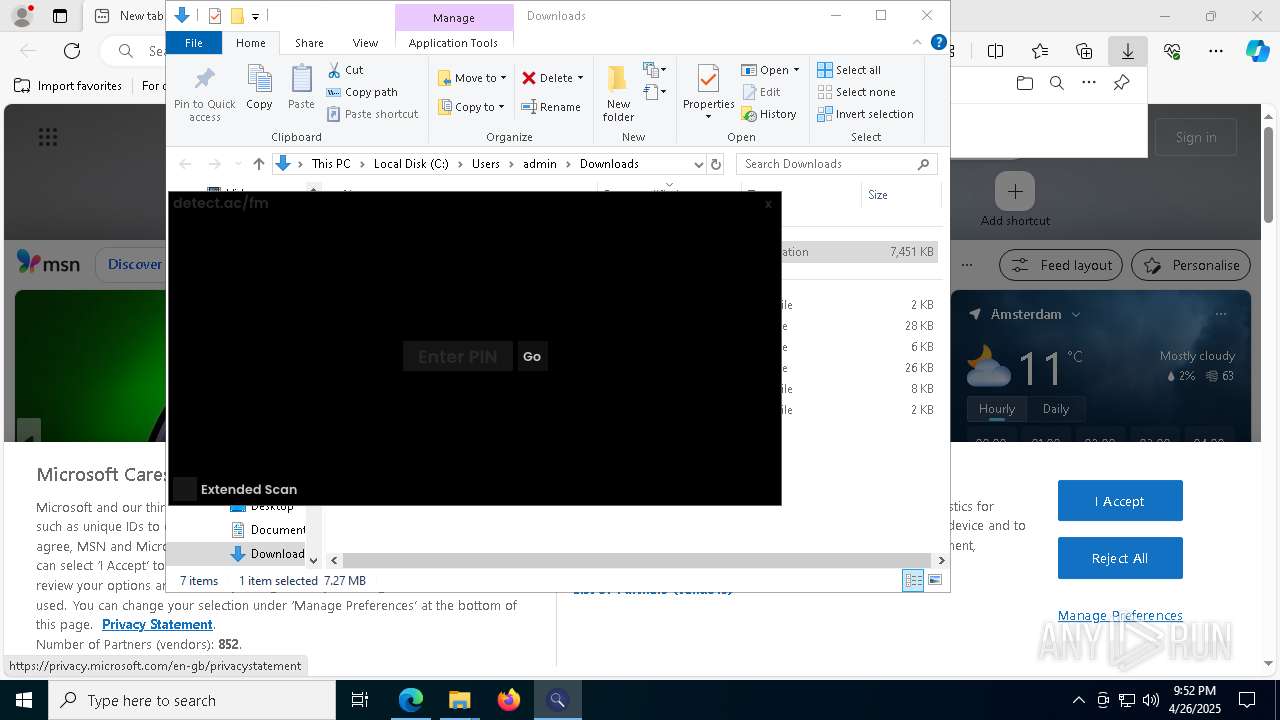Open downloads folder icon in Edge downloads panel
1280x720 pixels.
[1024, 83]
